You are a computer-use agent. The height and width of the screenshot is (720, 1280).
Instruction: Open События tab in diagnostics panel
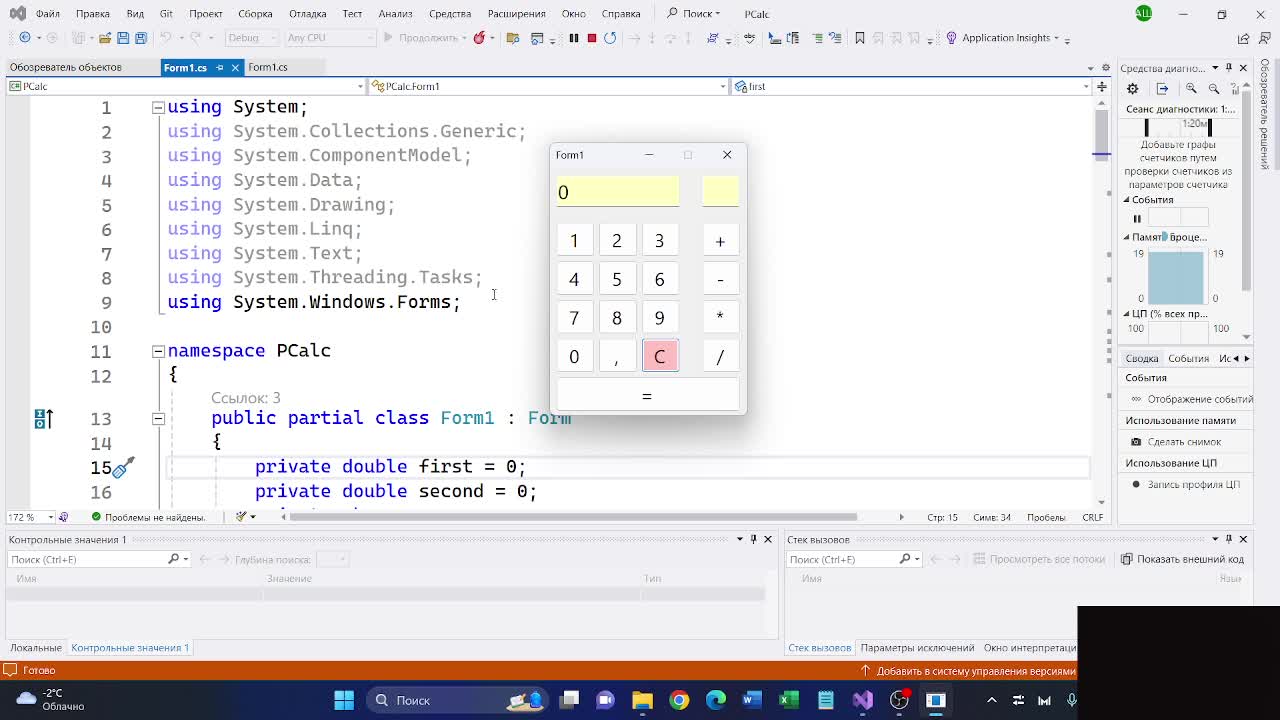tap(1189, 358)
